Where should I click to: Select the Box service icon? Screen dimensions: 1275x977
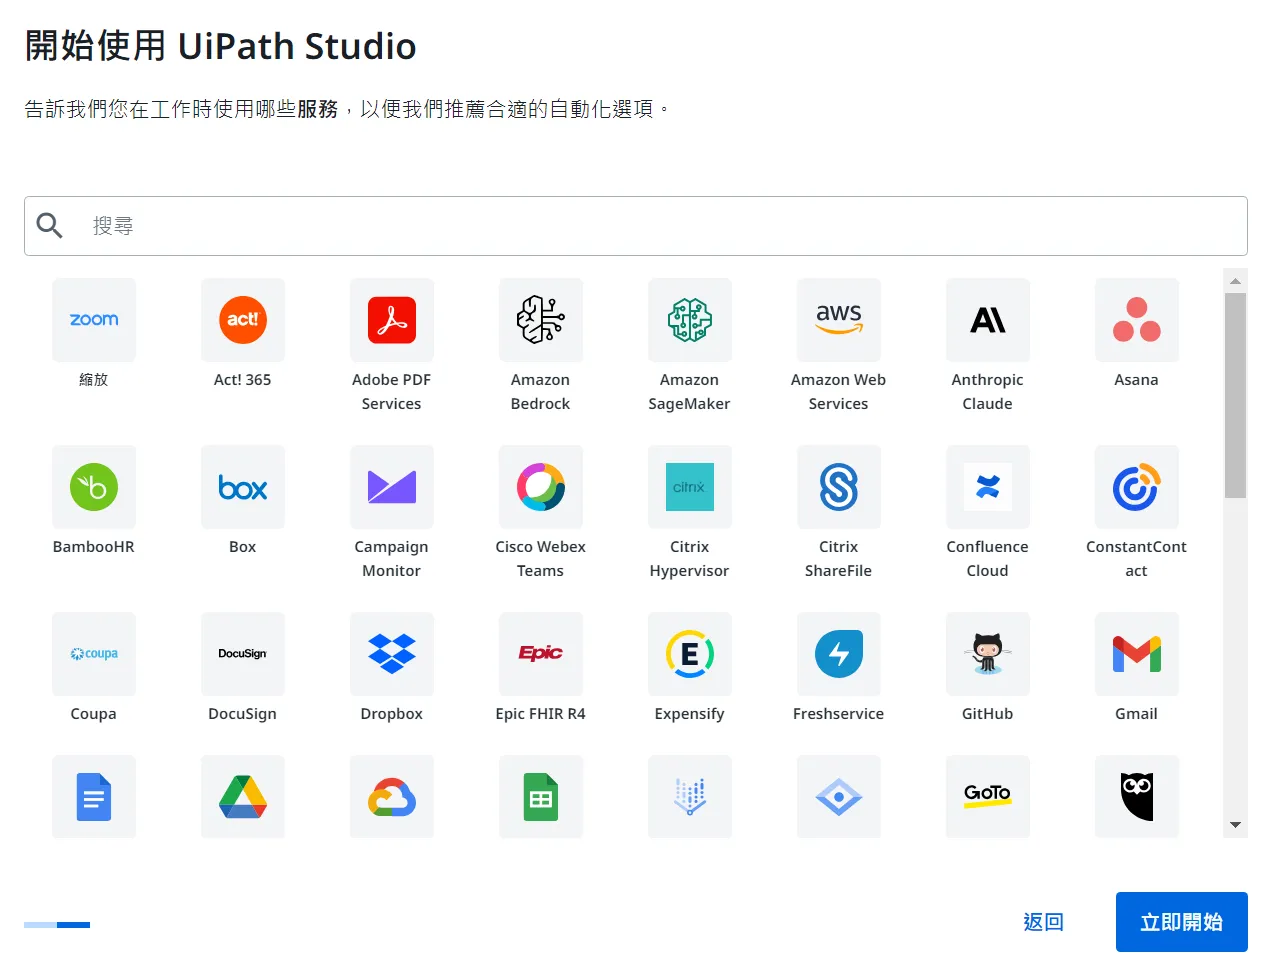(x=243, y=487)
